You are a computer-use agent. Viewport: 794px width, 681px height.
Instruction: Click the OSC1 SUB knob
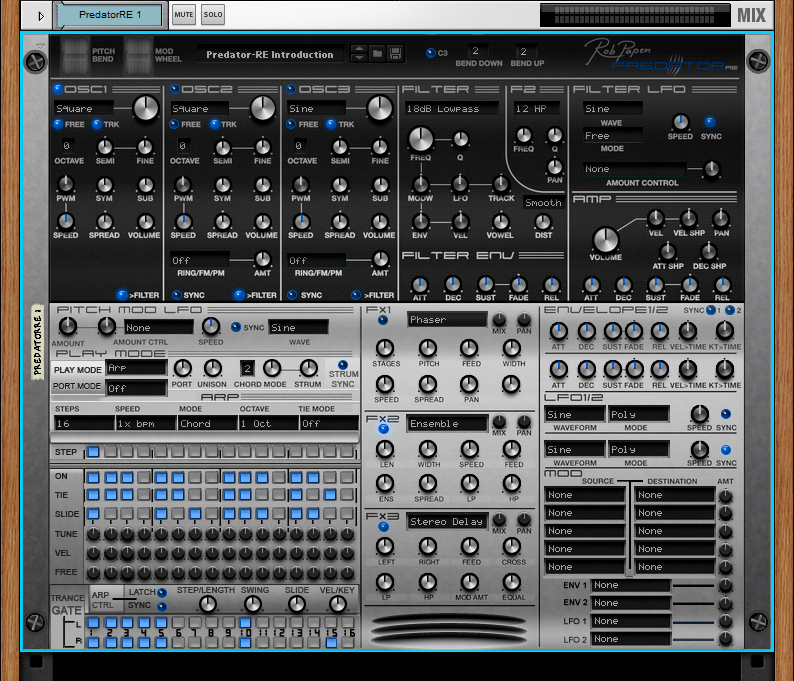pyautogui.click(x=145, y=185)
